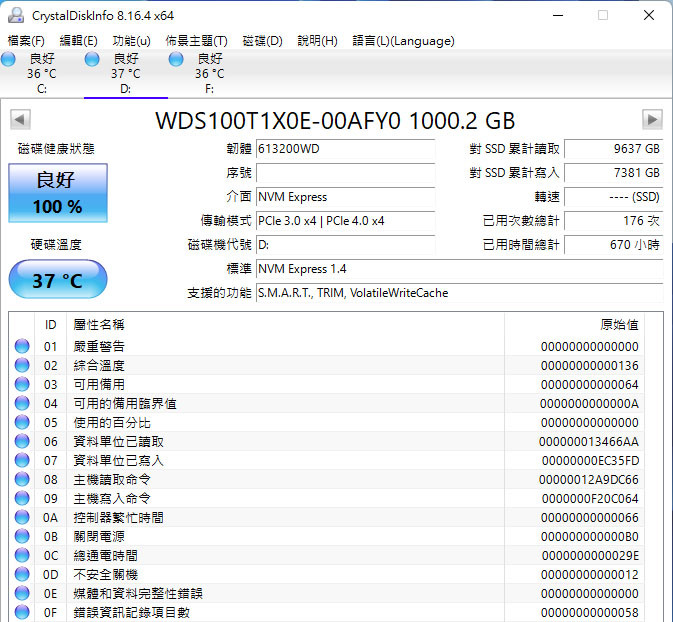
Task: Click status orb for attribute 09 主機寫入命令
Action: coord(22,498)
